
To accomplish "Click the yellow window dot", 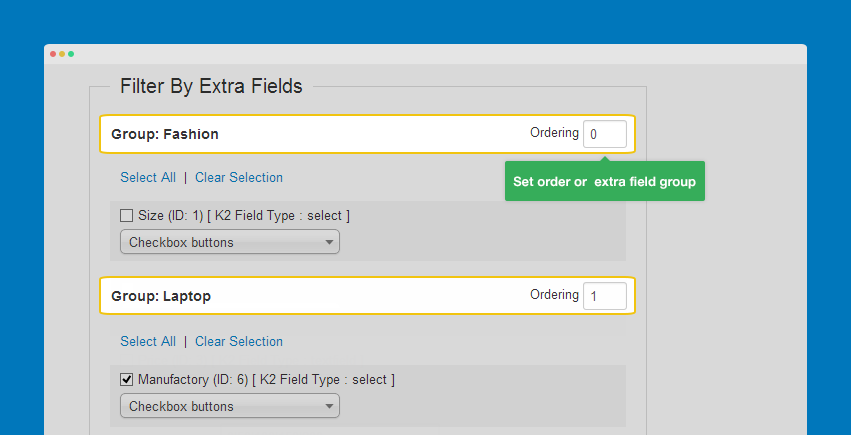I will [62, 54].
